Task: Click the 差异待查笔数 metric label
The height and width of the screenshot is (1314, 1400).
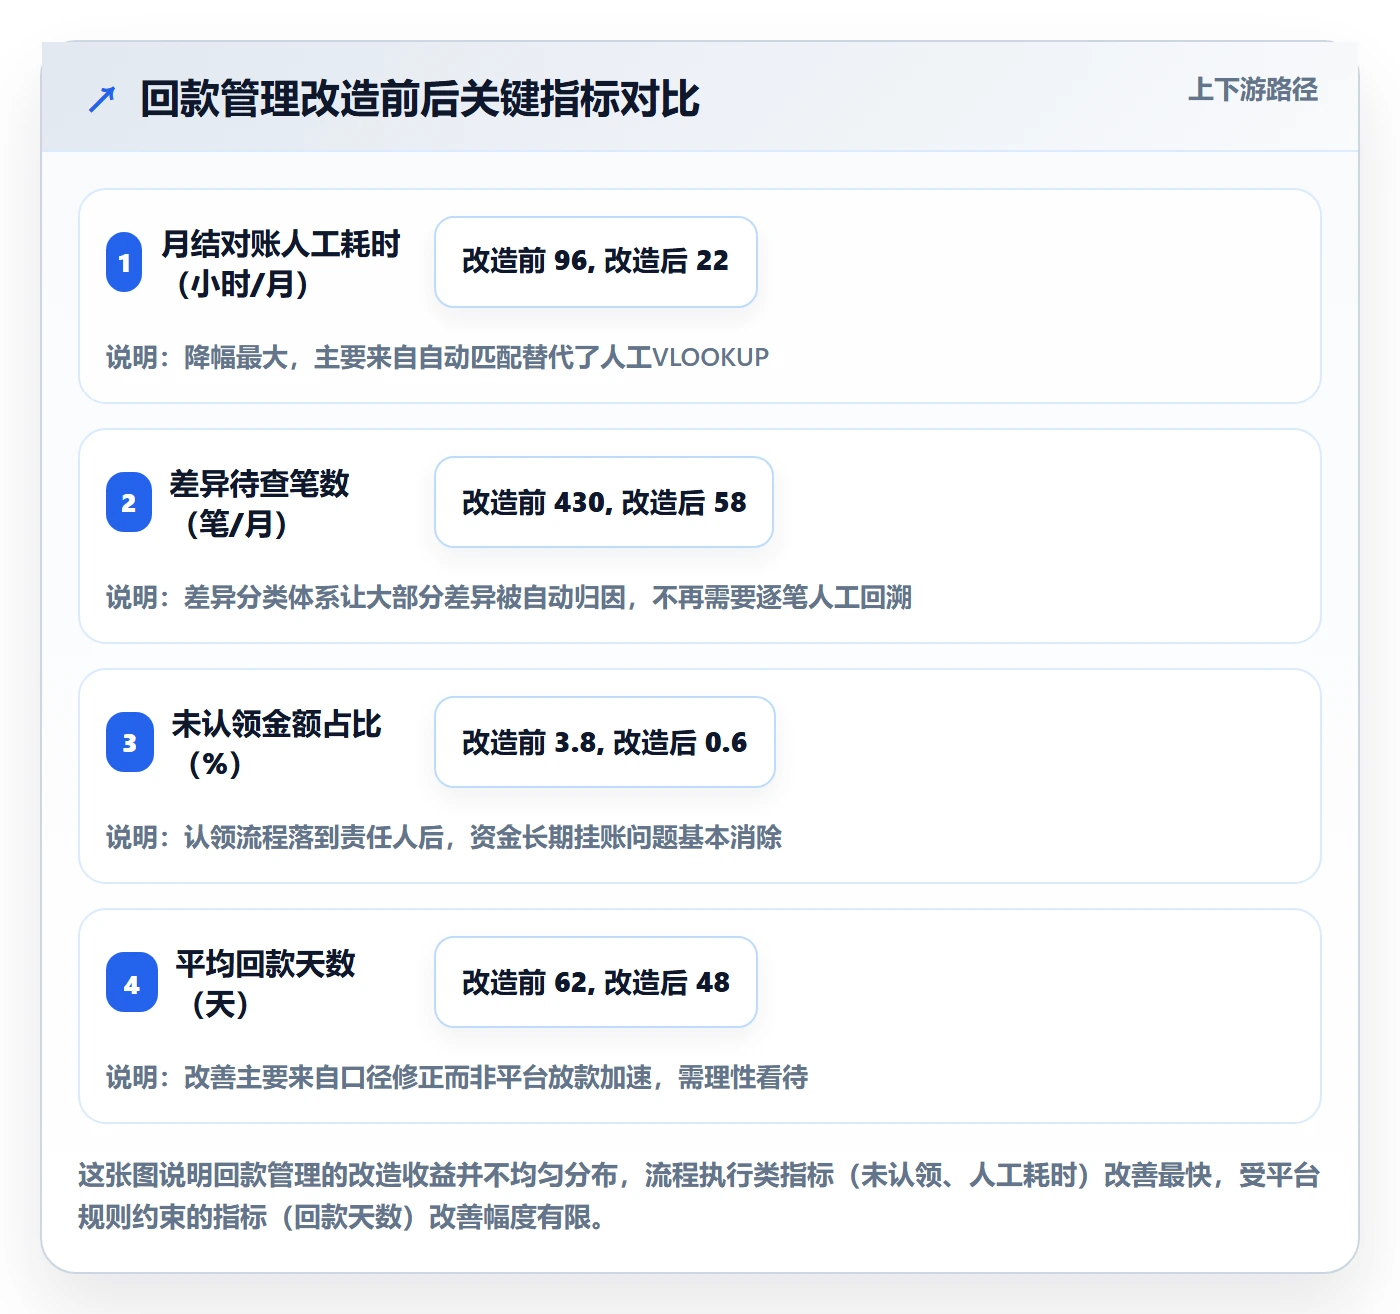Action: pyautogui.click(x=260, y=503)
